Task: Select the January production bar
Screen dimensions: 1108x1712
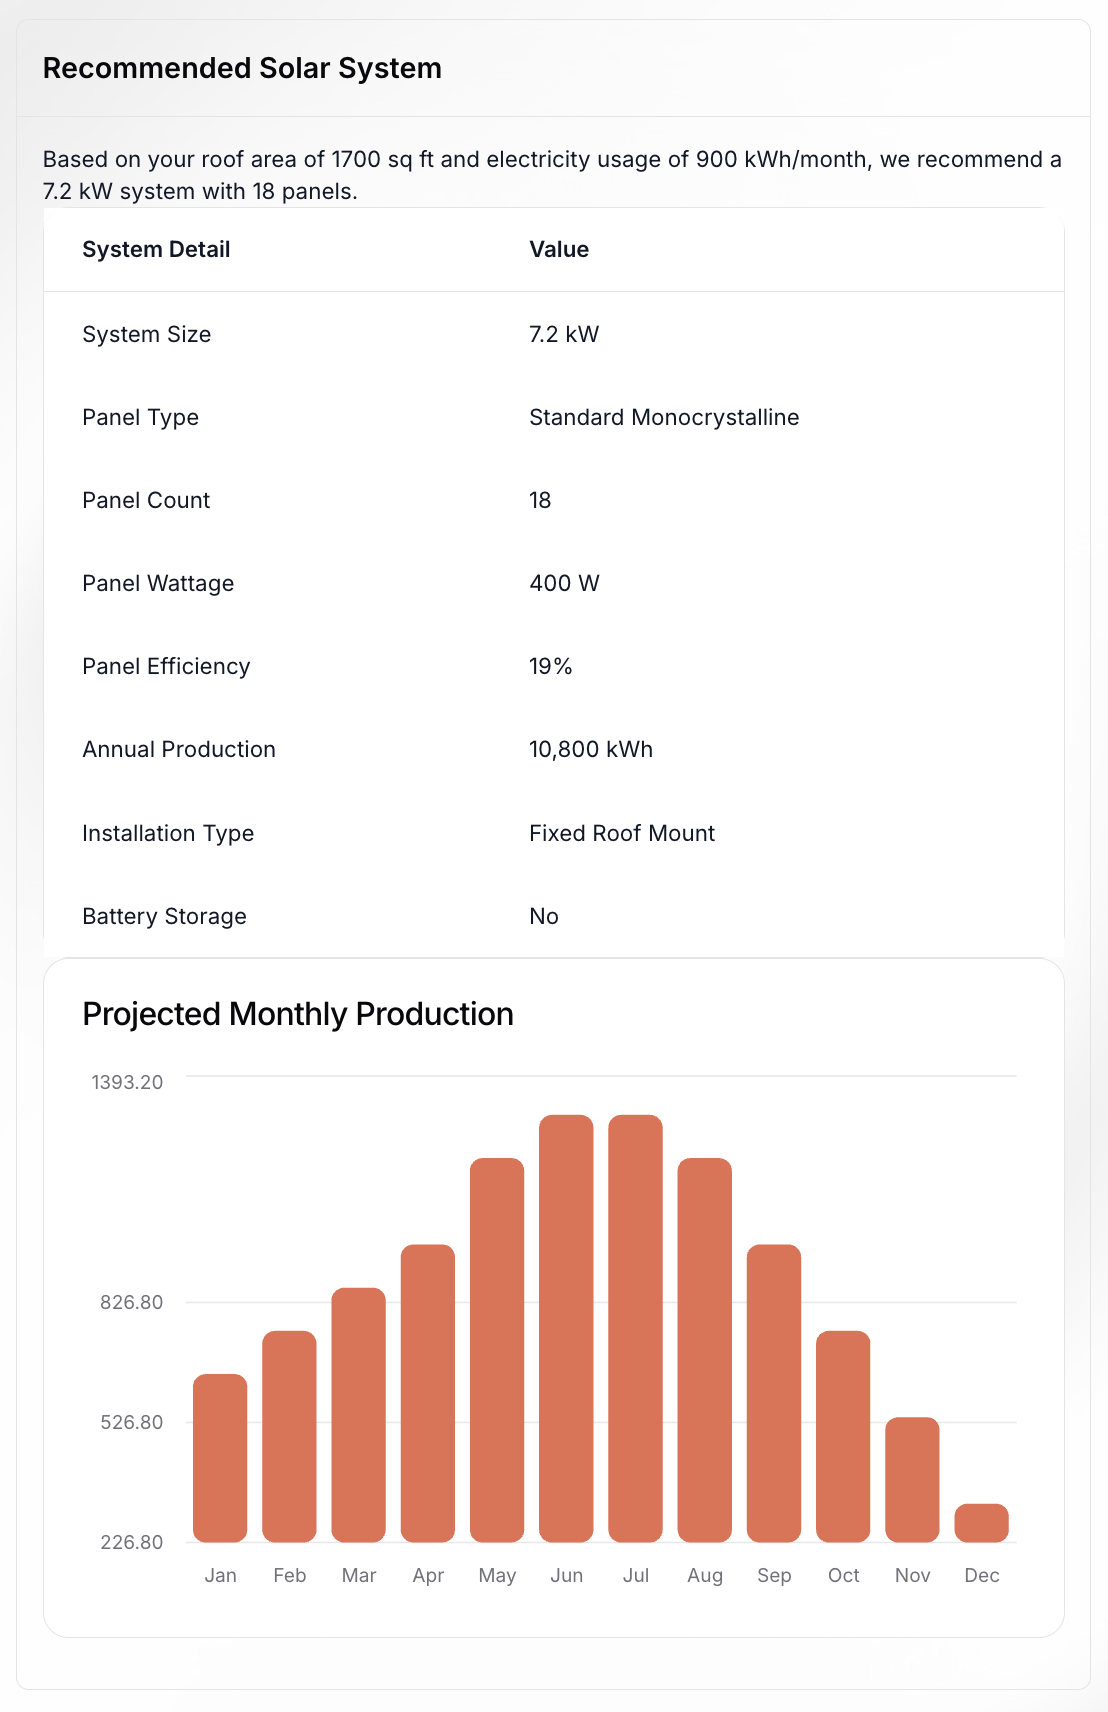Action: tap(220, 1458)
